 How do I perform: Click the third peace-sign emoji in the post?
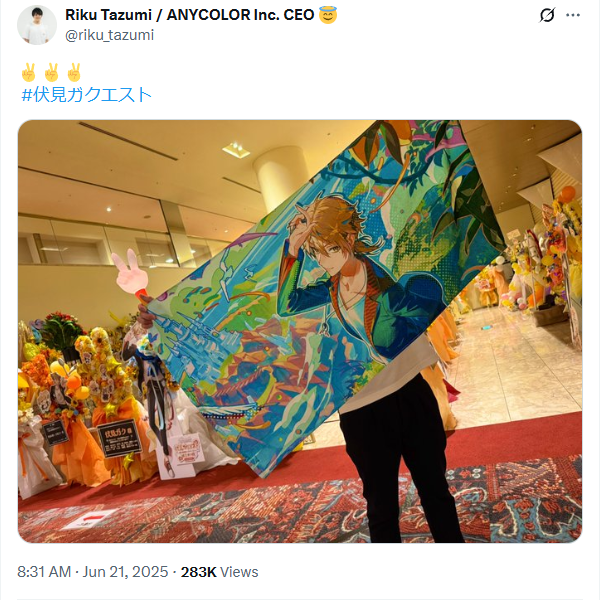tap(74, 72)
